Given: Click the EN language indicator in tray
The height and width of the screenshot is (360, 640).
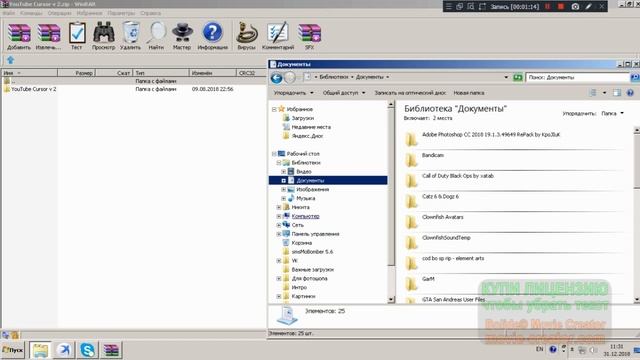Looking at the screenshot, I should pyautogui.click(x=540, y=349).
